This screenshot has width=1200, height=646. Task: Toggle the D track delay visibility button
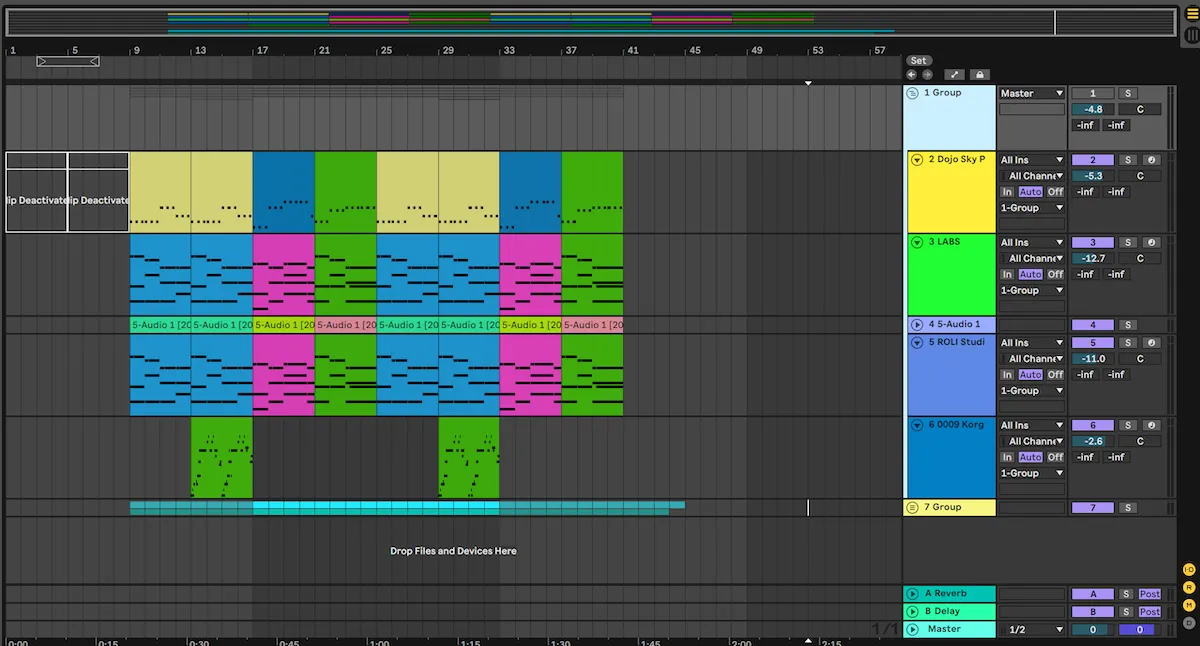click(x=1189, y=623)
